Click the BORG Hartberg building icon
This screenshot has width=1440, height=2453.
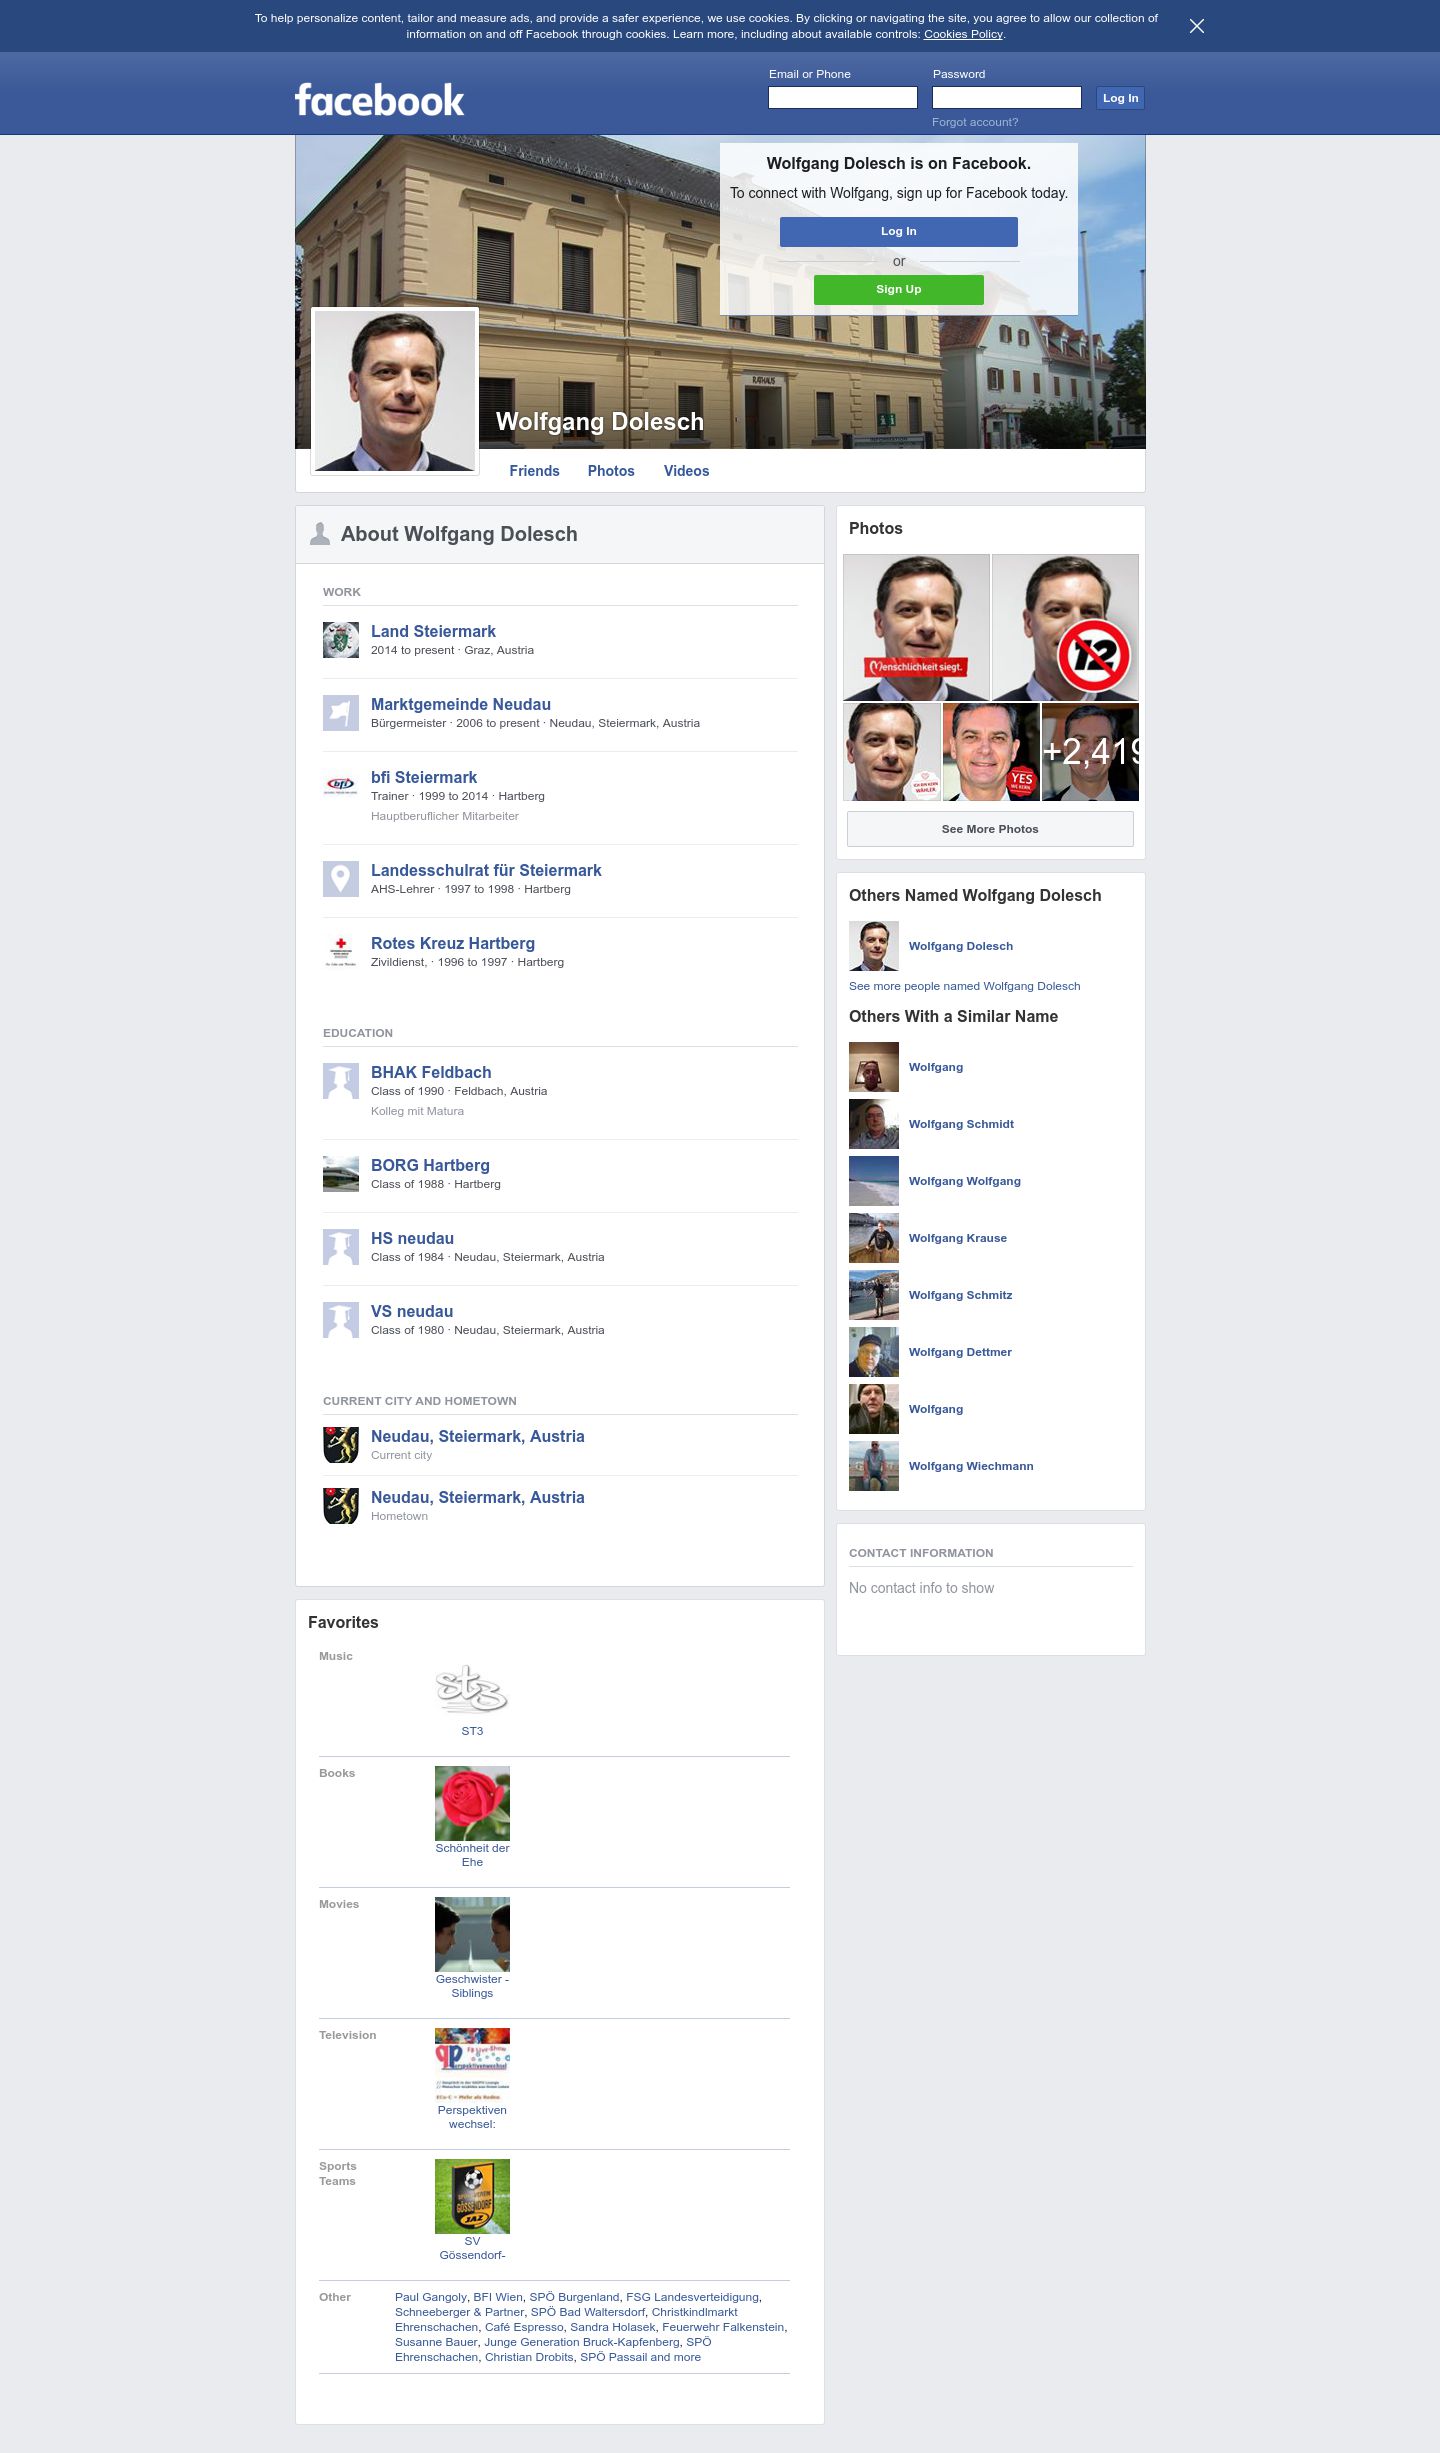coord(341,1174)
